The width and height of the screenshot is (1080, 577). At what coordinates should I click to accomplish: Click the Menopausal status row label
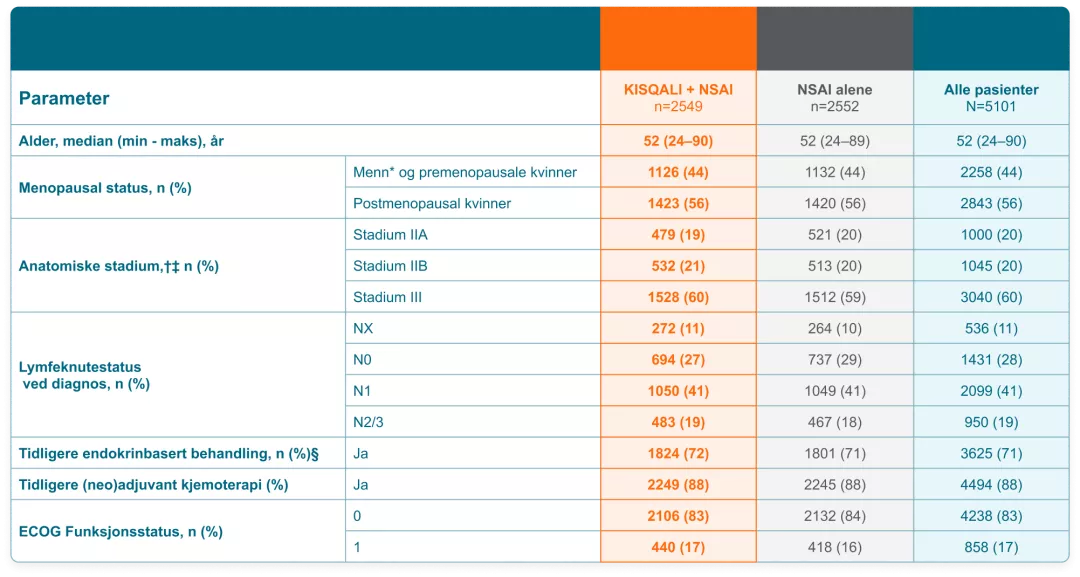tap(105, 187)
